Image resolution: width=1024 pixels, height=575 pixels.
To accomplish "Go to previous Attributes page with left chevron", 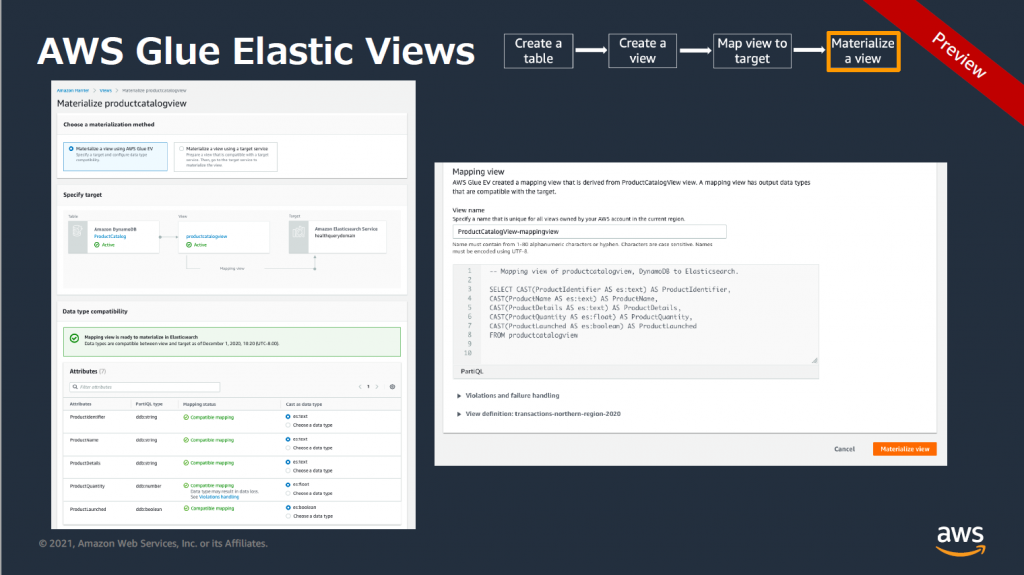I will [x=360, y=387].
